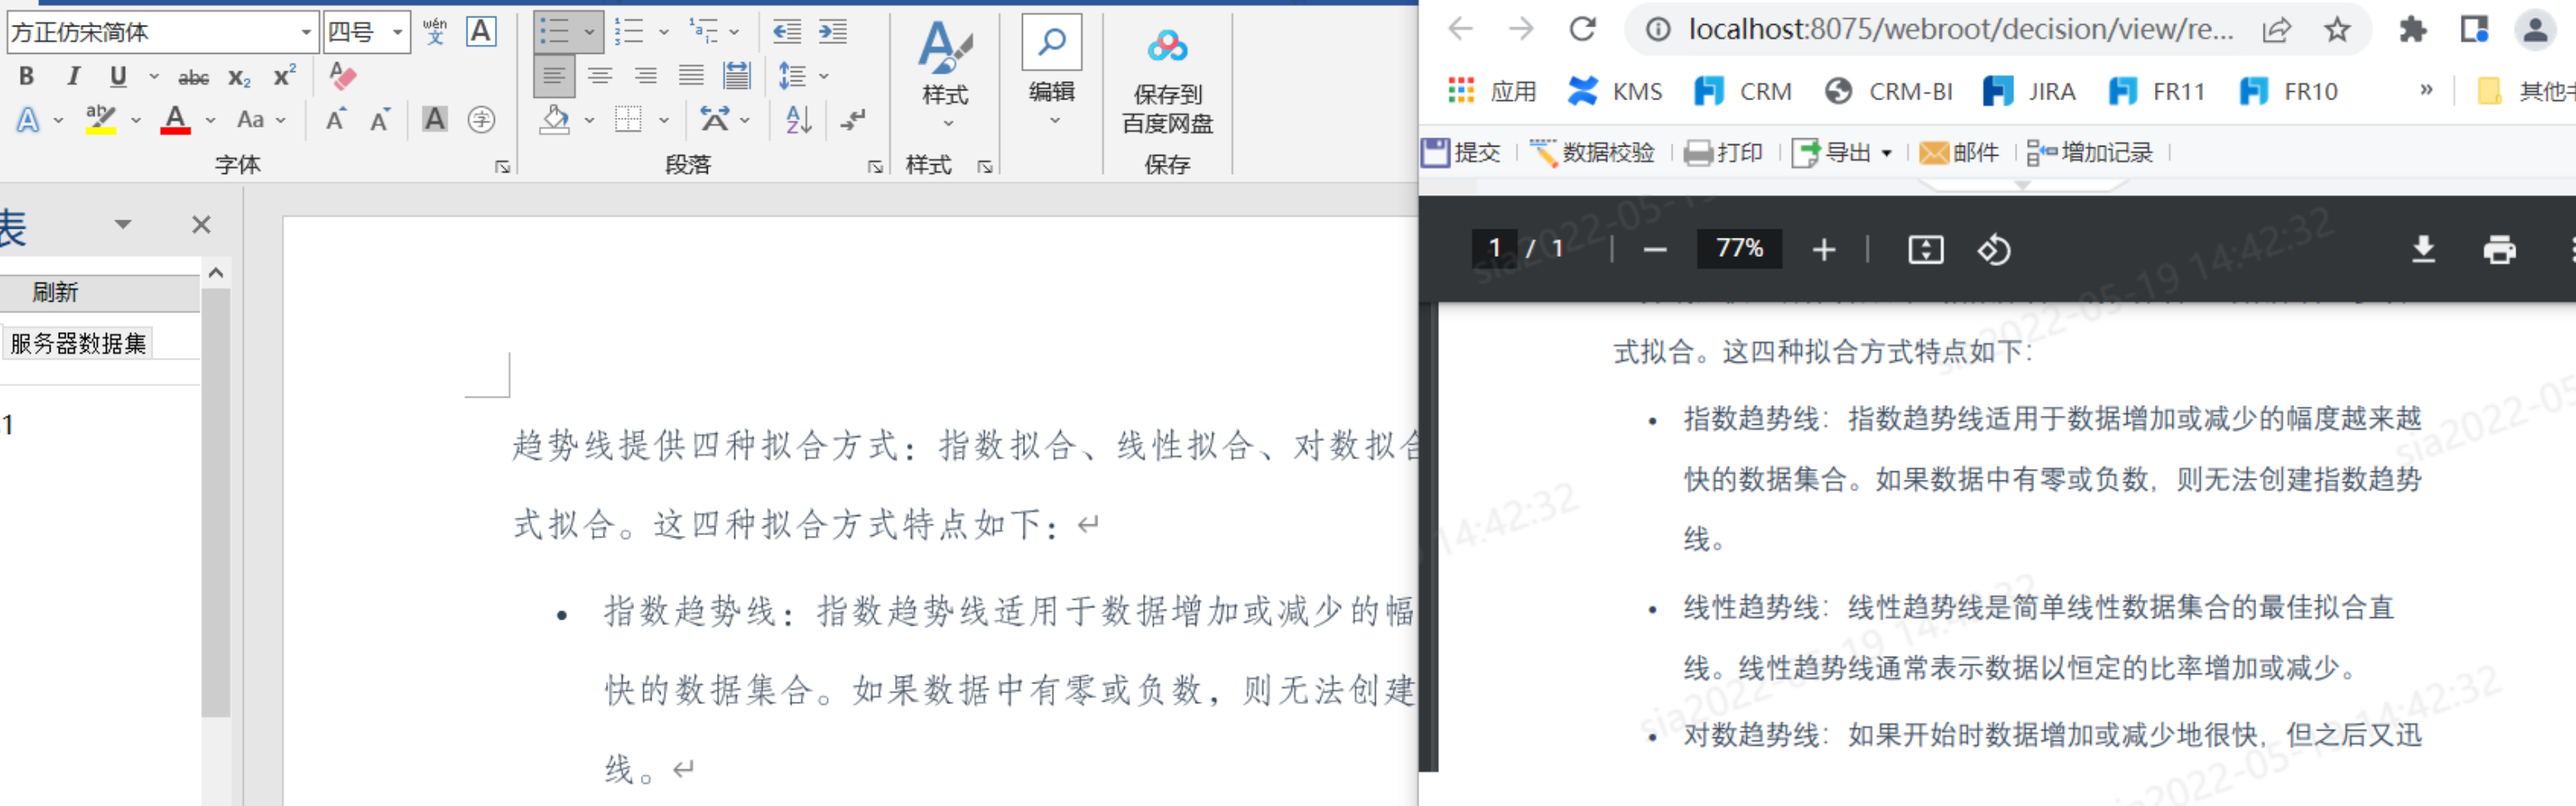Click the 增加记录 add record button

coord(2089,153)
